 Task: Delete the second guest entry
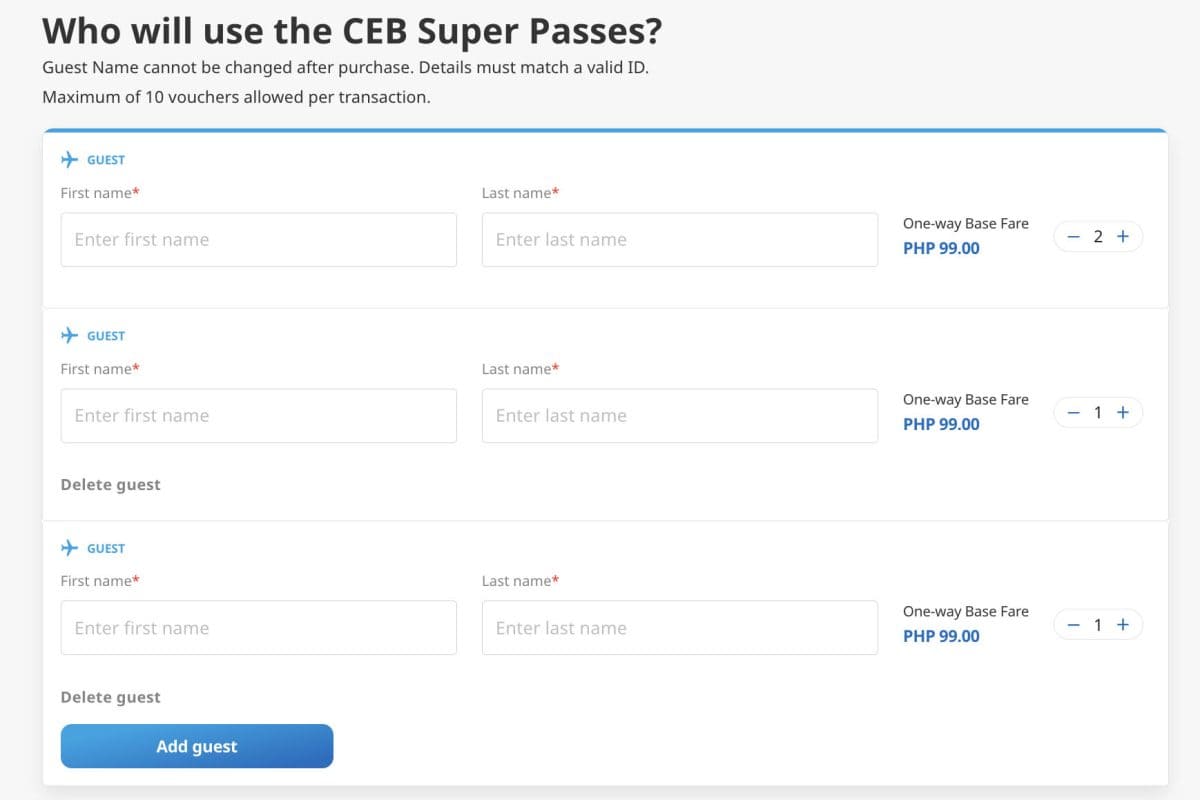pyautogui.click(x=110, y=485)
